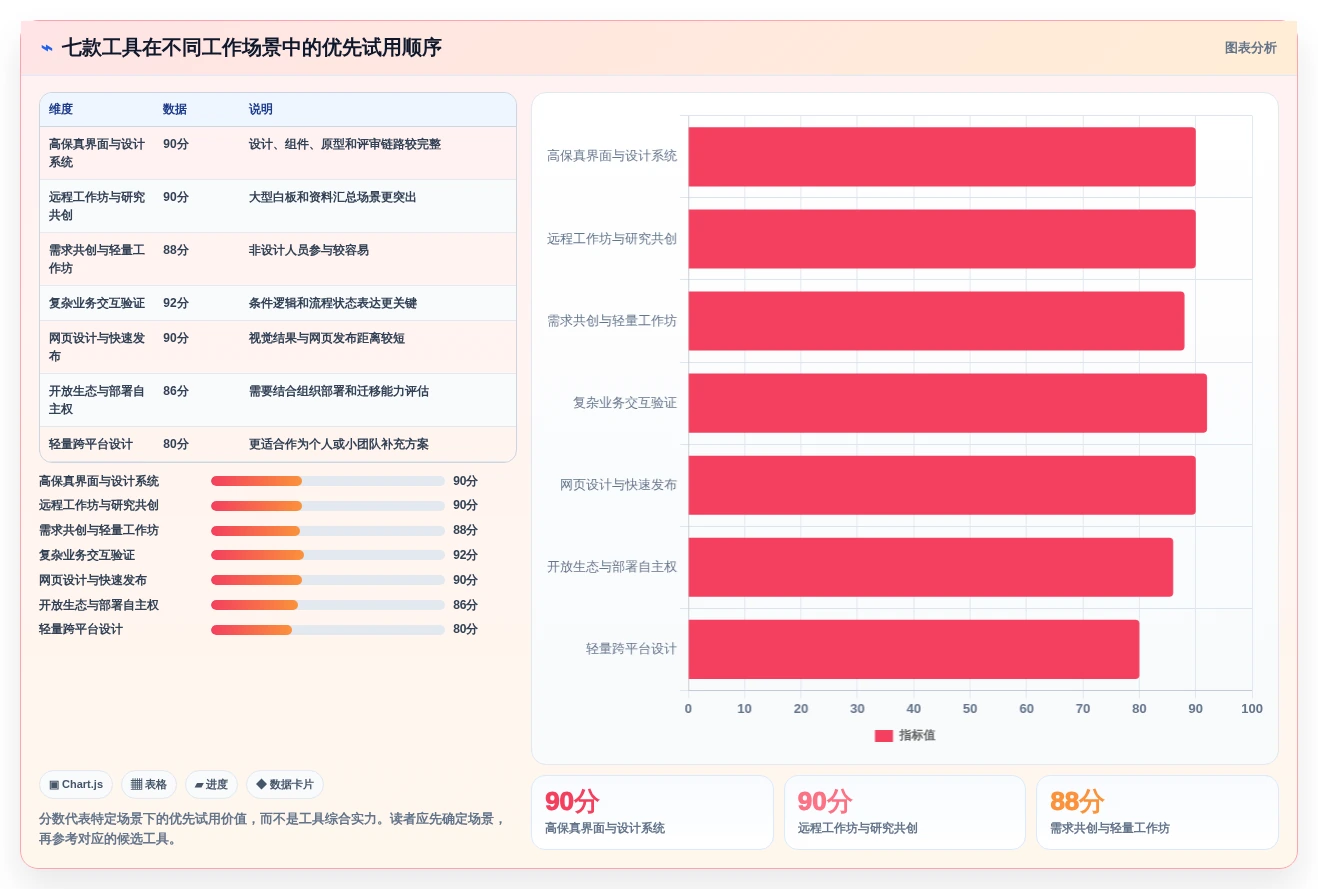The width and height of the screenshot is (1318, 889).
Task: Click table cell 开放生态与部署自主权
Action: click(97, 400)
